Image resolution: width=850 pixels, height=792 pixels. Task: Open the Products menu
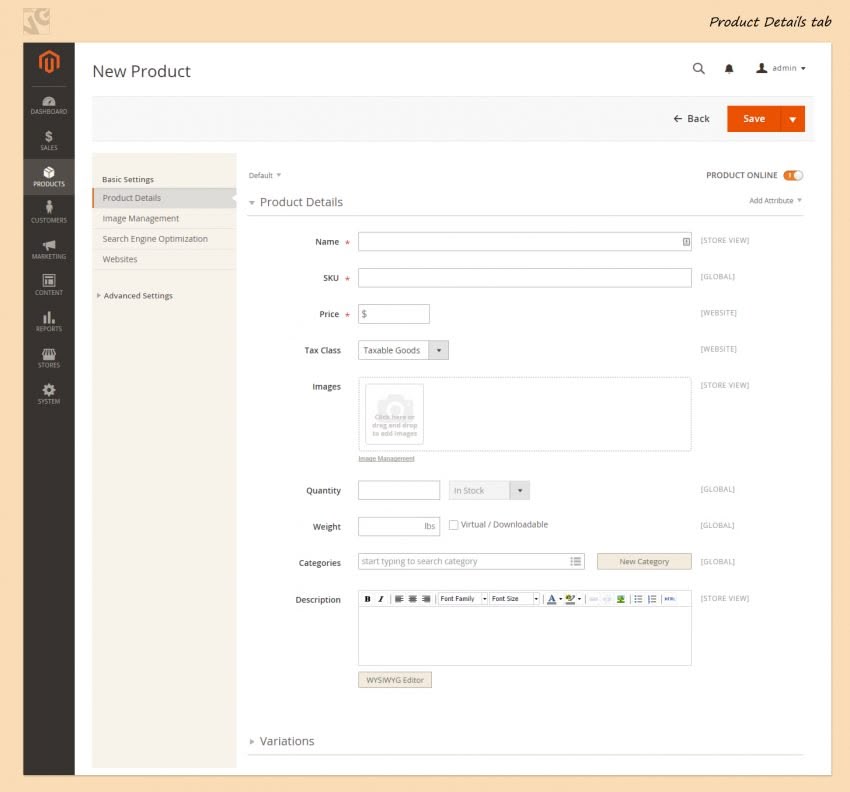[49, 177]
